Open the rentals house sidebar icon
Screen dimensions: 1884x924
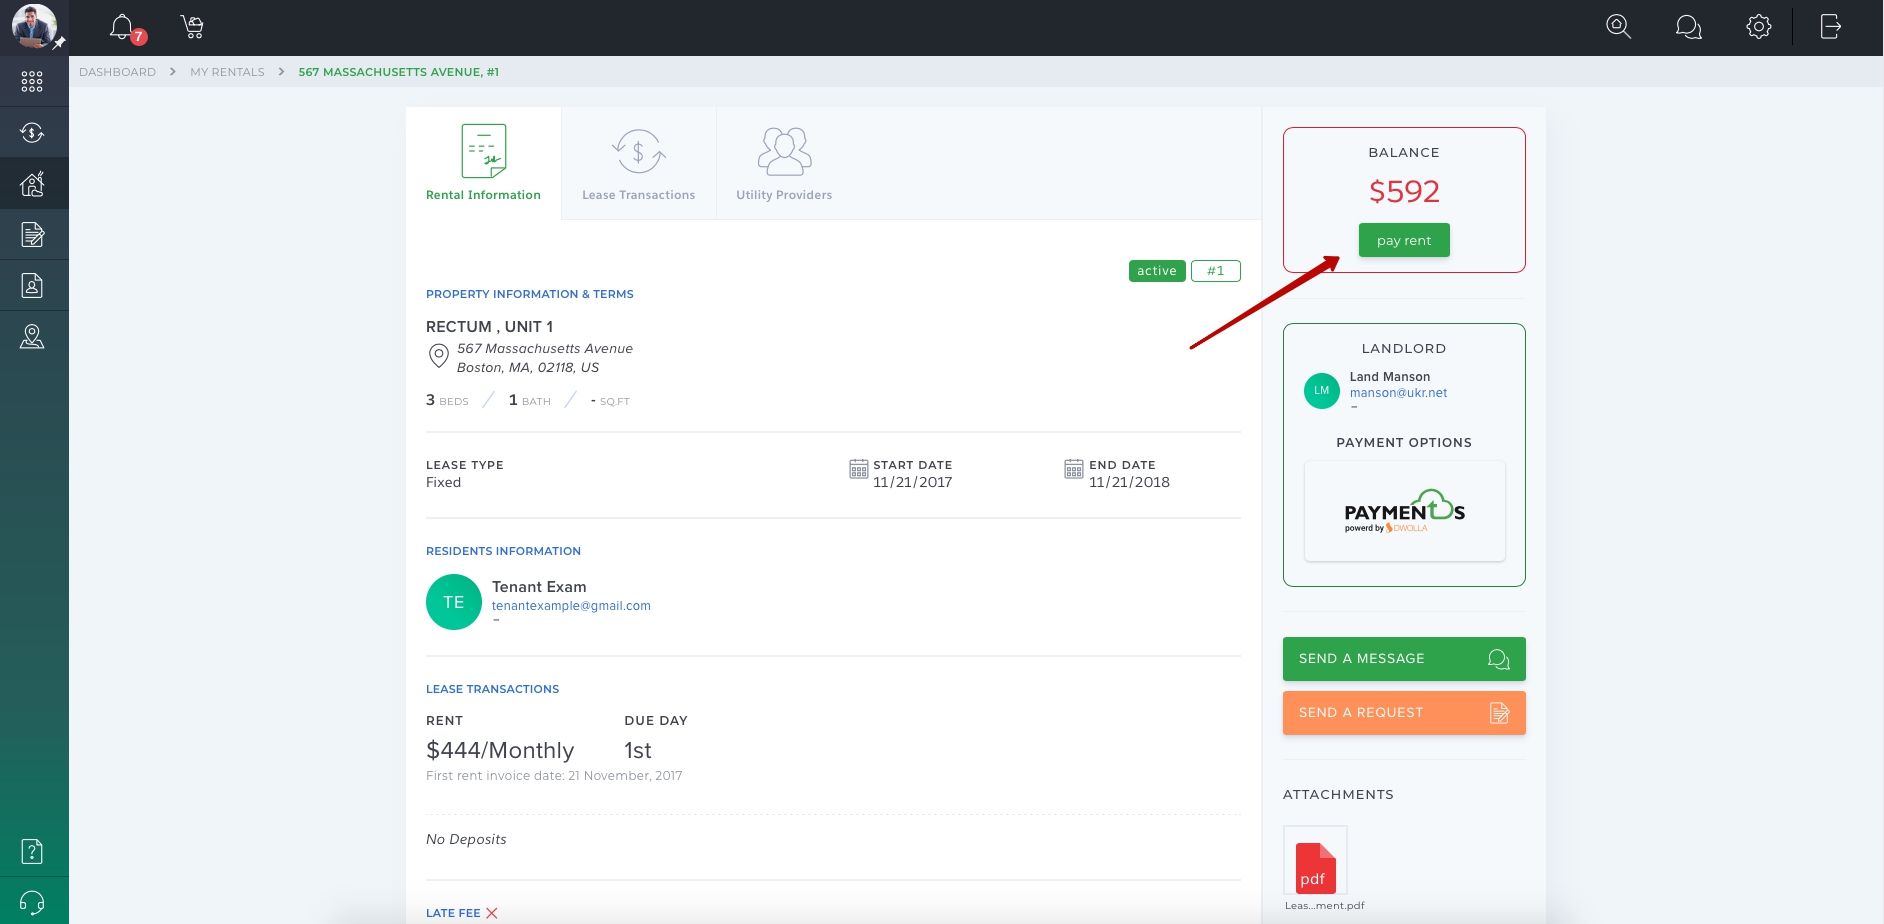[x=32, y=184]
